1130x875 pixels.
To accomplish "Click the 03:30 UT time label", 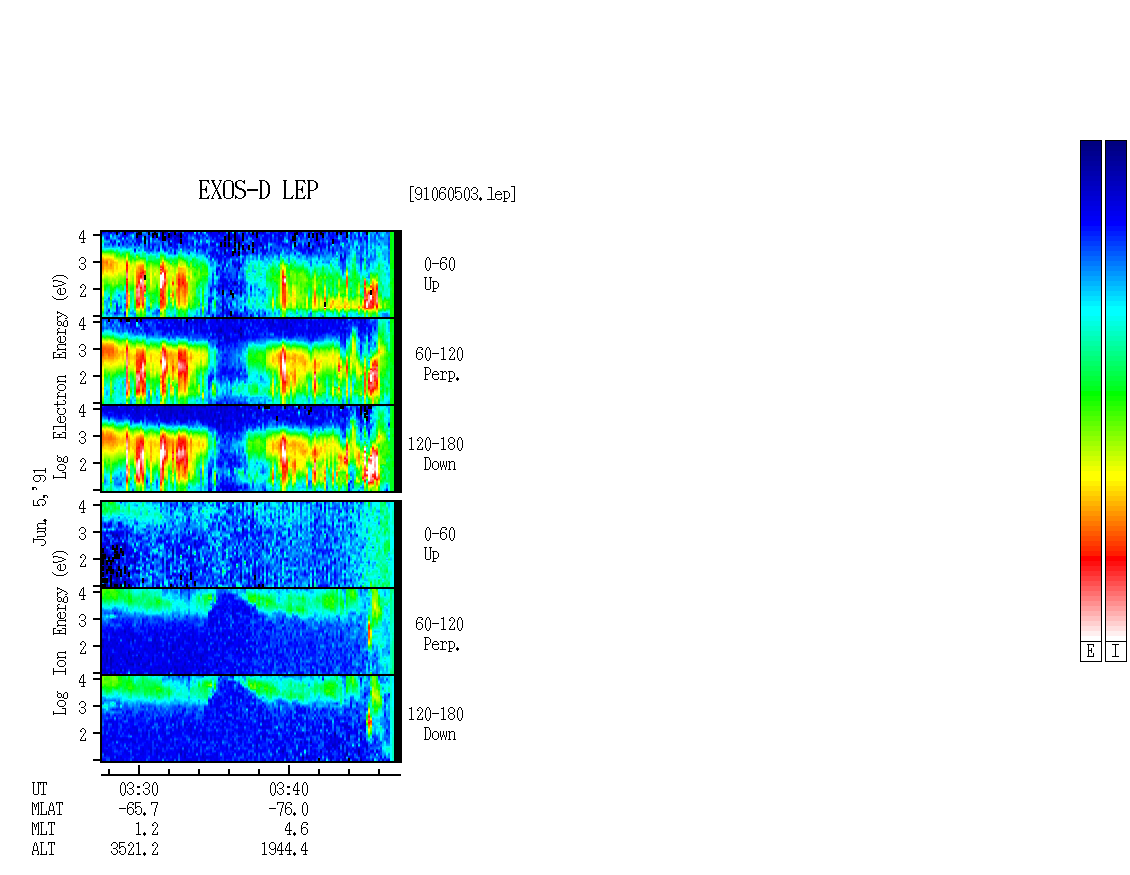I will click(x=139, y=789).
